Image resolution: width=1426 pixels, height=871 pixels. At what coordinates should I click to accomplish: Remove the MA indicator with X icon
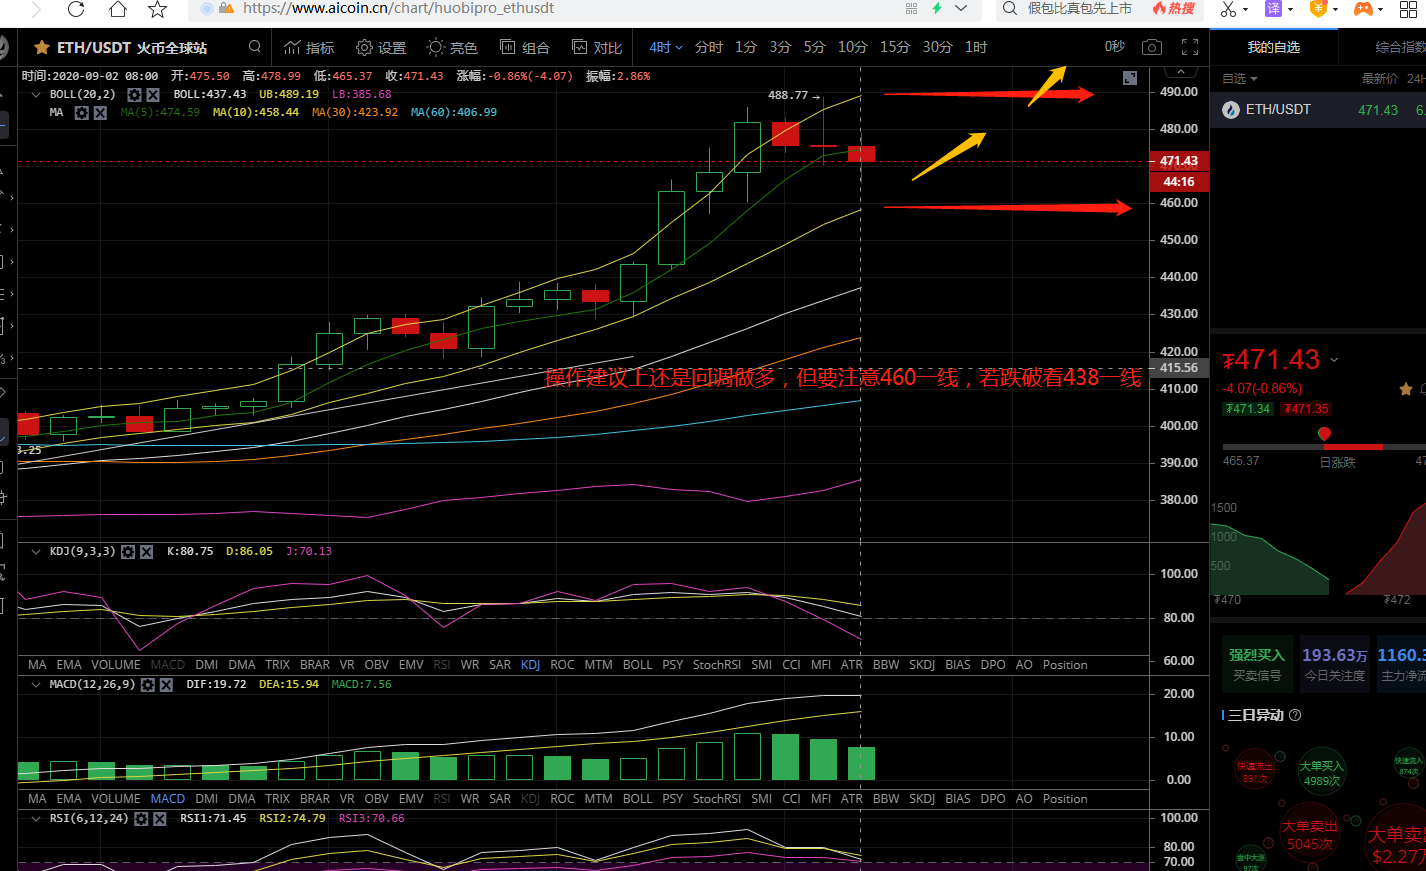(x=100, y=113)
